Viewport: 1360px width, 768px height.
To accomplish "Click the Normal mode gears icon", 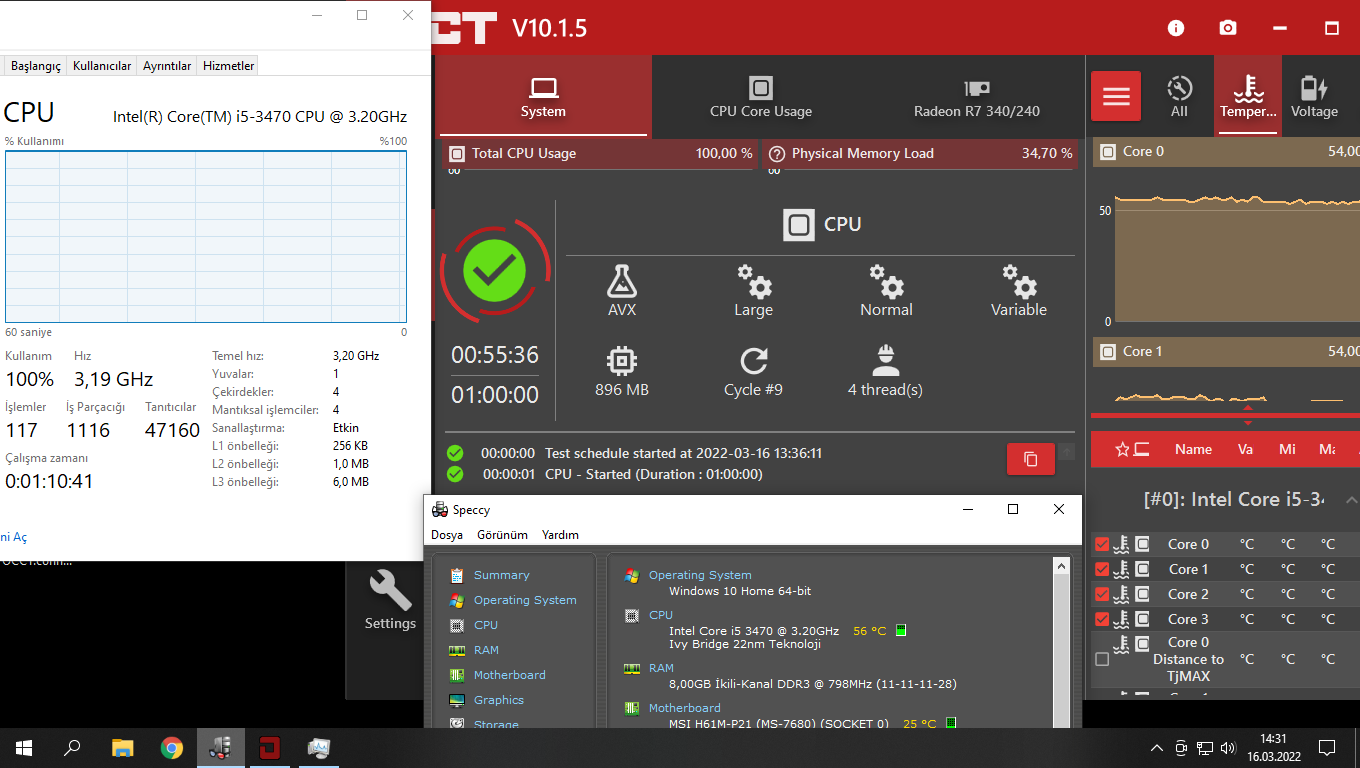I will [x=886, y=281].
